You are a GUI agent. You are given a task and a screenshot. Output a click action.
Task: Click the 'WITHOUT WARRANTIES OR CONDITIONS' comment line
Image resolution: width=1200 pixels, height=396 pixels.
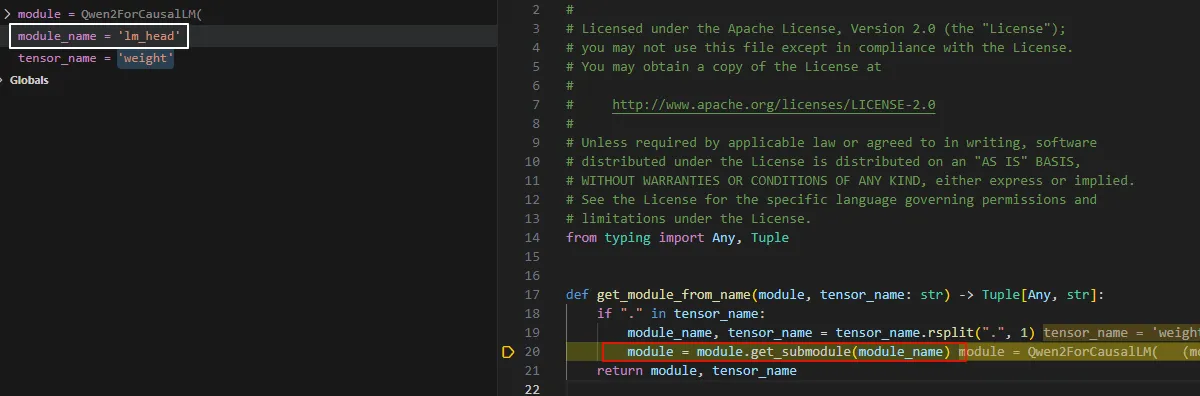pyautogui.click(x=850, y=180)
